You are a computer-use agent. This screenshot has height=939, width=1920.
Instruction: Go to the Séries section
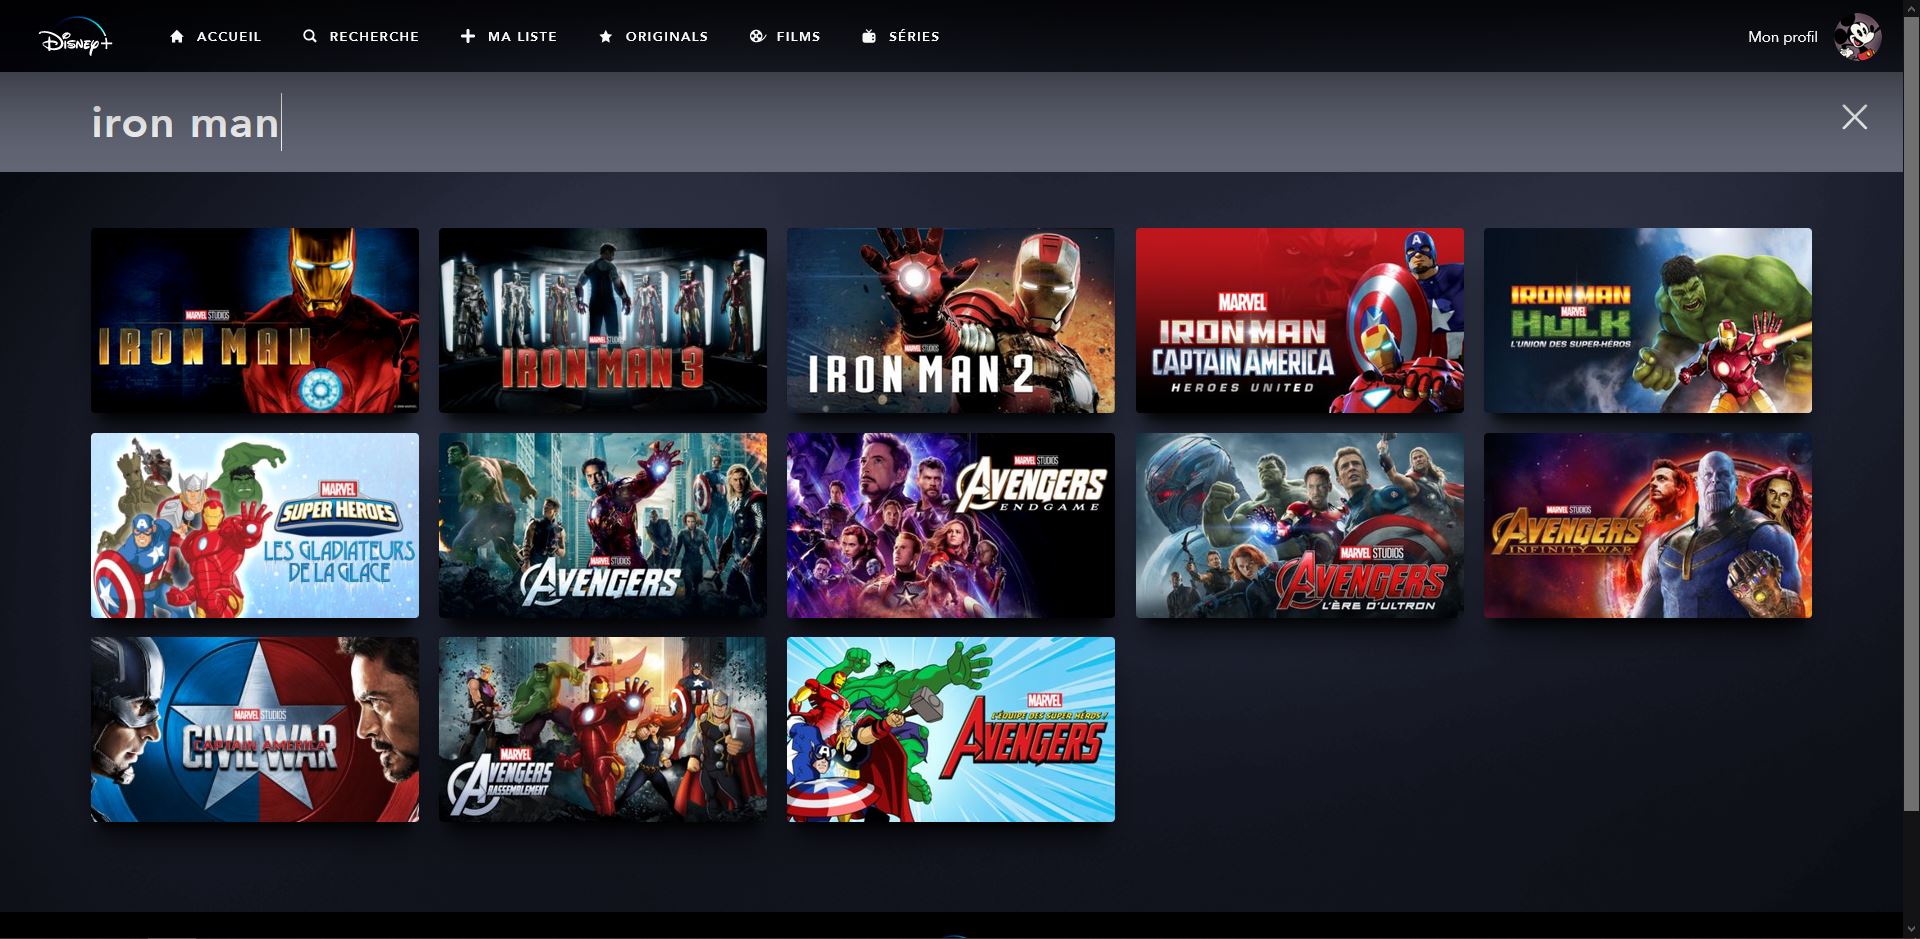click(913, 36)
